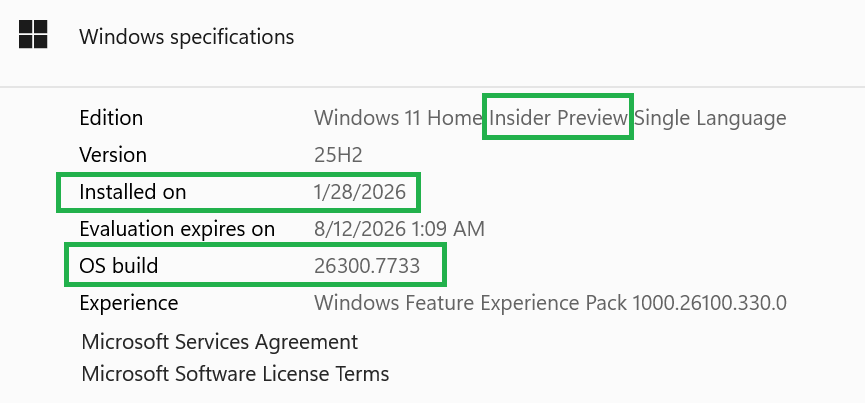The image size is (865, 403).
Task: Click the Windows specifications heading
Action: 187,37
